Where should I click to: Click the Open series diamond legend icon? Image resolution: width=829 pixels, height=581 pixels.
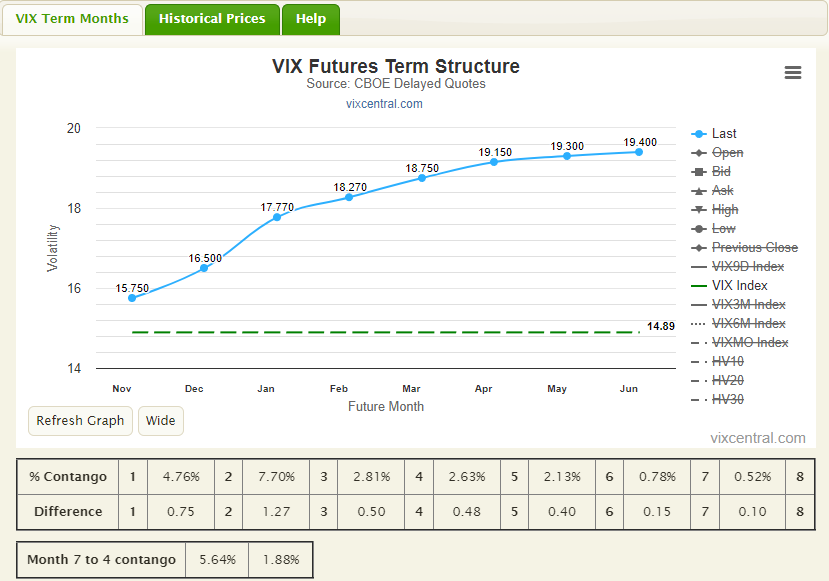698,153
